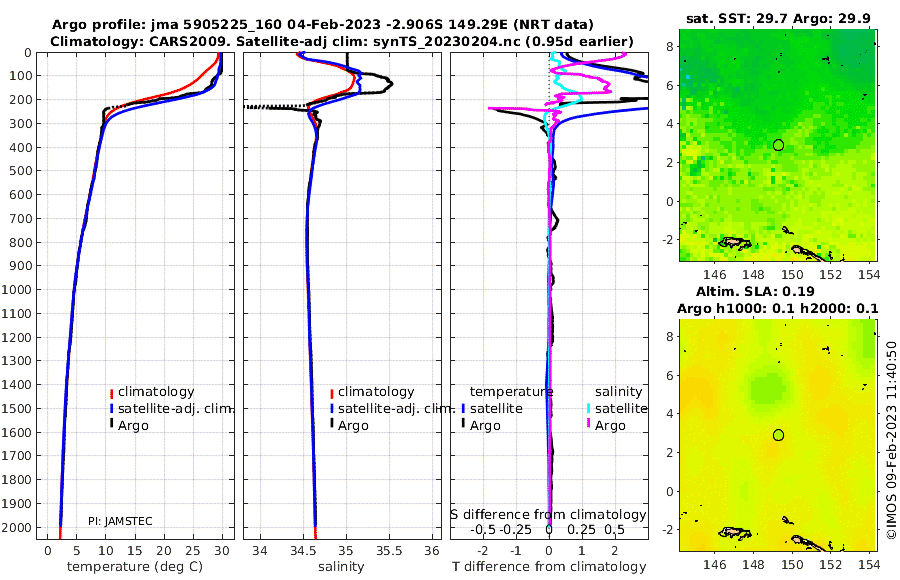Click the Altim. SLA: 0.19 heading
Screen dimensions: 900x580
click(x=755, y=291)
